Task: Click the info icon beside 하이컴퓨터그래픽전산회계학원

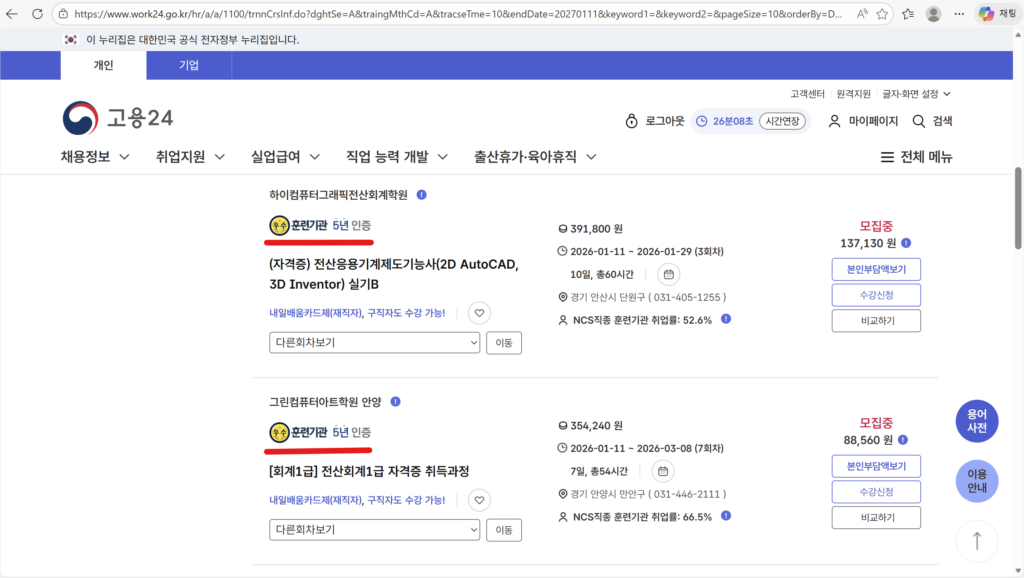Action: click(x=420, y=194)
